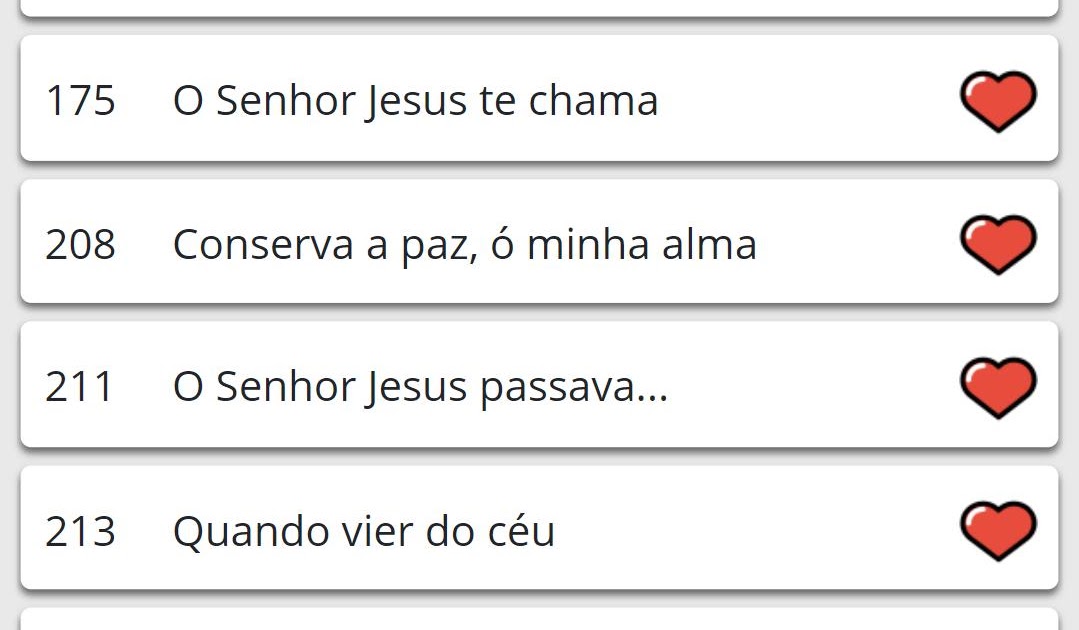Toggle the heart on Conserva a paz

point(997,244)
